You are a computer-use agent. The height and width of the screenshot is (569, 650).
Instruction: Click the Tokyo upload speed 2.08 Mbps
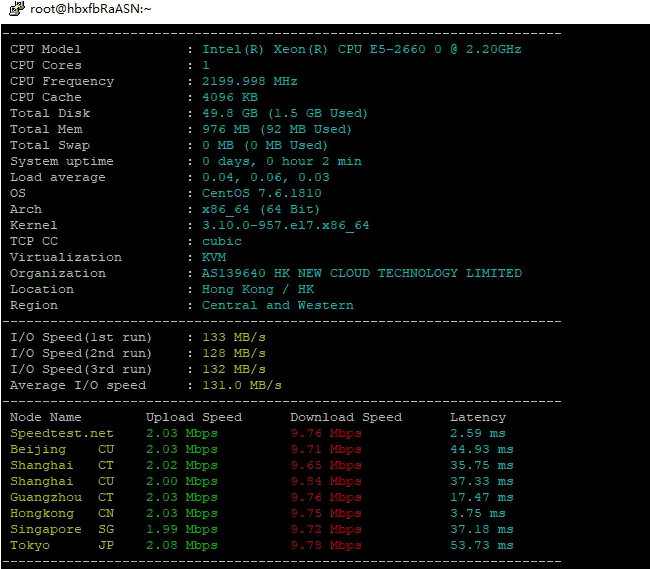[181, 545]
